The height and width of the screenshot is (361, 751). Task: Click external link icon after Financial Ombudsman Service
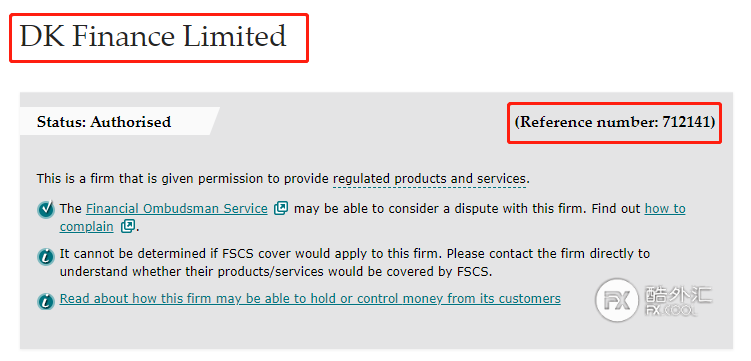pyautogui.click(x=281, y=209)
